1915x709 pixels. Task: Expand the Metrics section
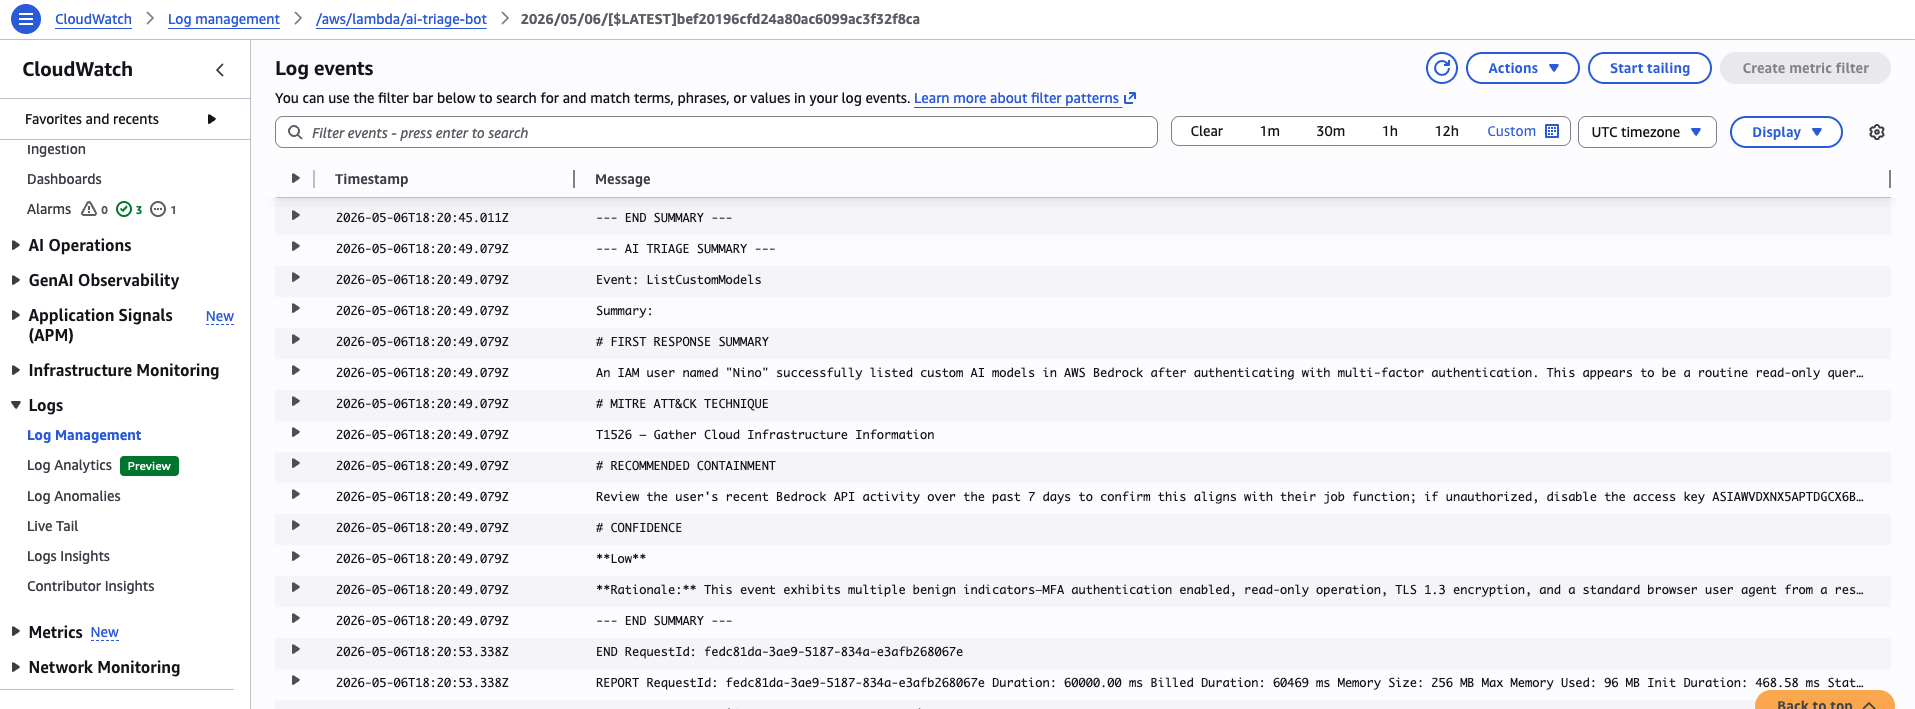(15, 632)
